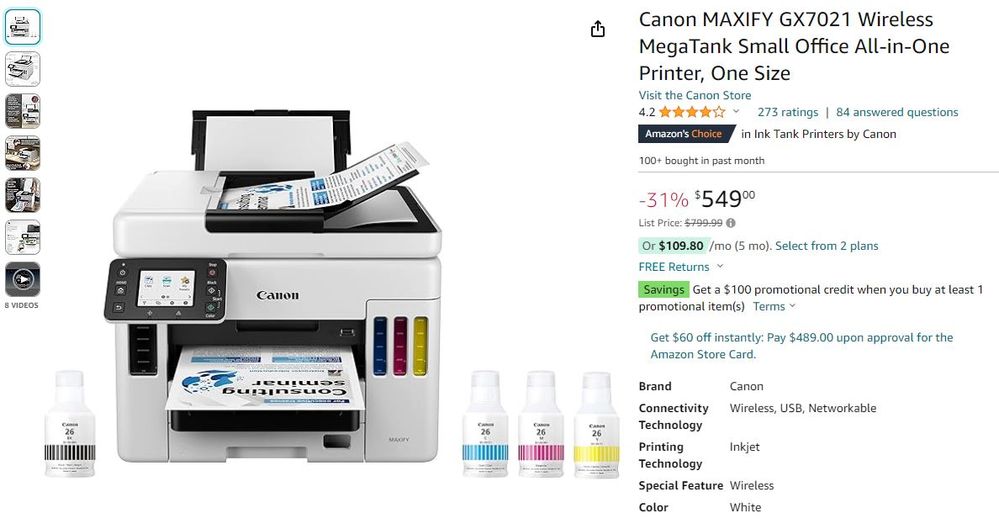Select the fifth product thumbnail
The image size is (999, 519).
[22, 195]
